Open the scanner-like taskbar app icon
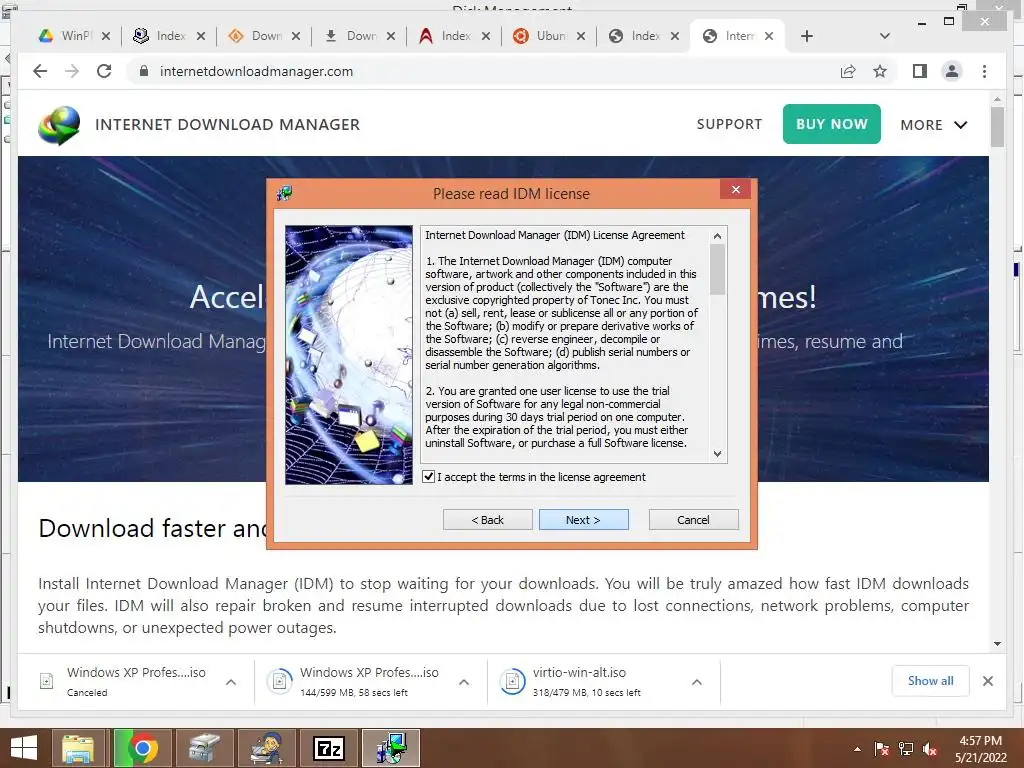Viewport: 1024px width, 768px height. pos(204,748)
